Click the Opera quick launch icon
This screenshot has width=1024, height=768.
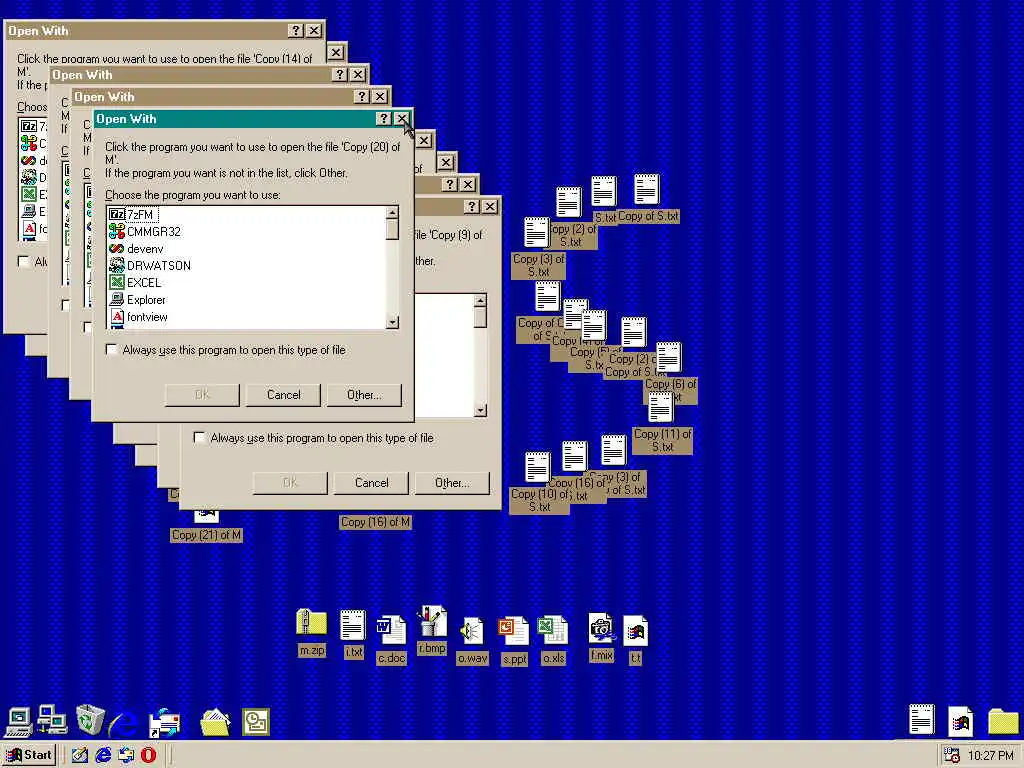pyautogui.click(x=149, y=755)
